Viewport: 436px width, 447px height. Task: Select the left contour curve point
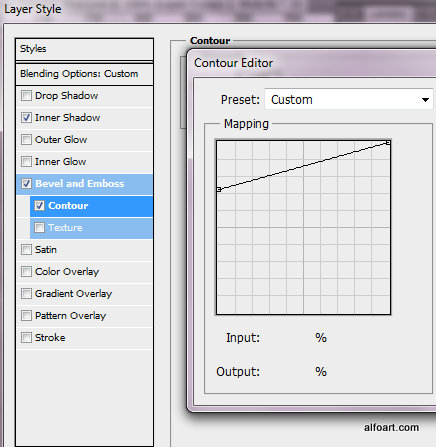point(219,189)
